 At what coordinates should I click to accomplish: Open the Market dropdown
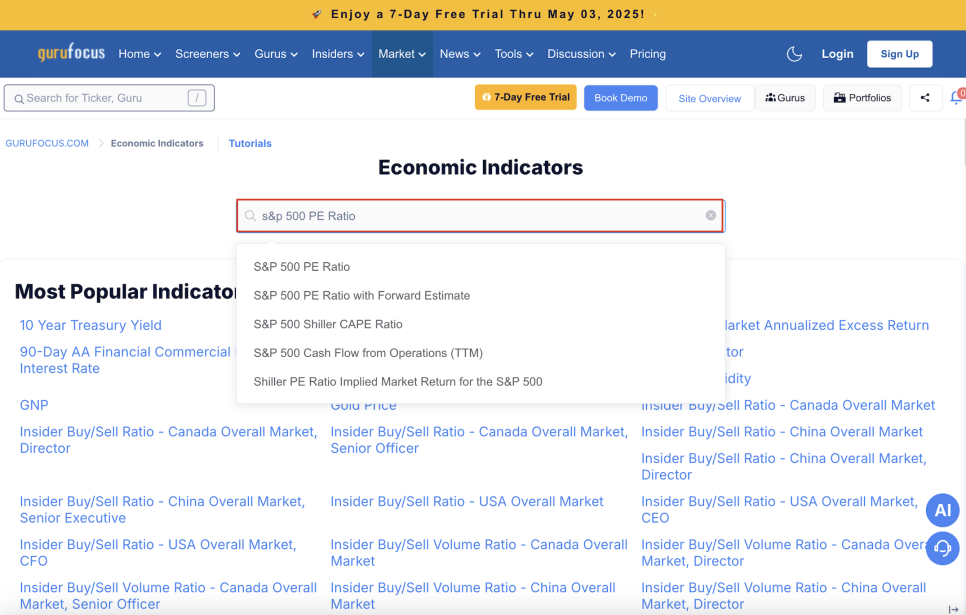pyautogui.click(x=402, y=54)
